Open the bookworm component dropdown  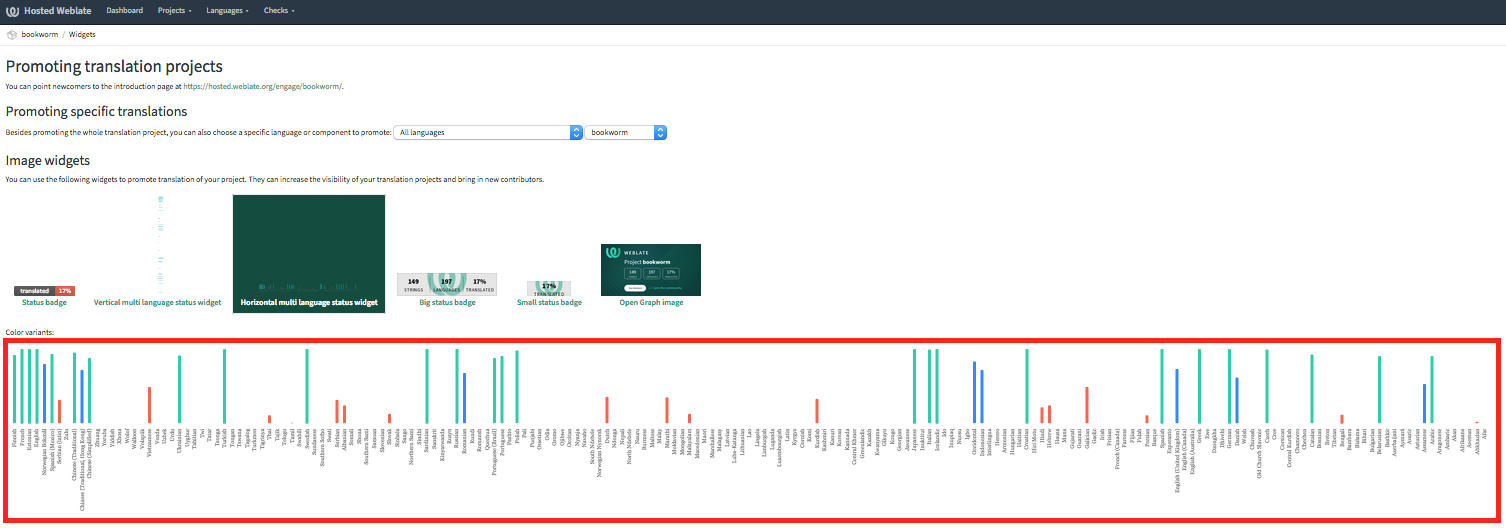coord(626,132)
